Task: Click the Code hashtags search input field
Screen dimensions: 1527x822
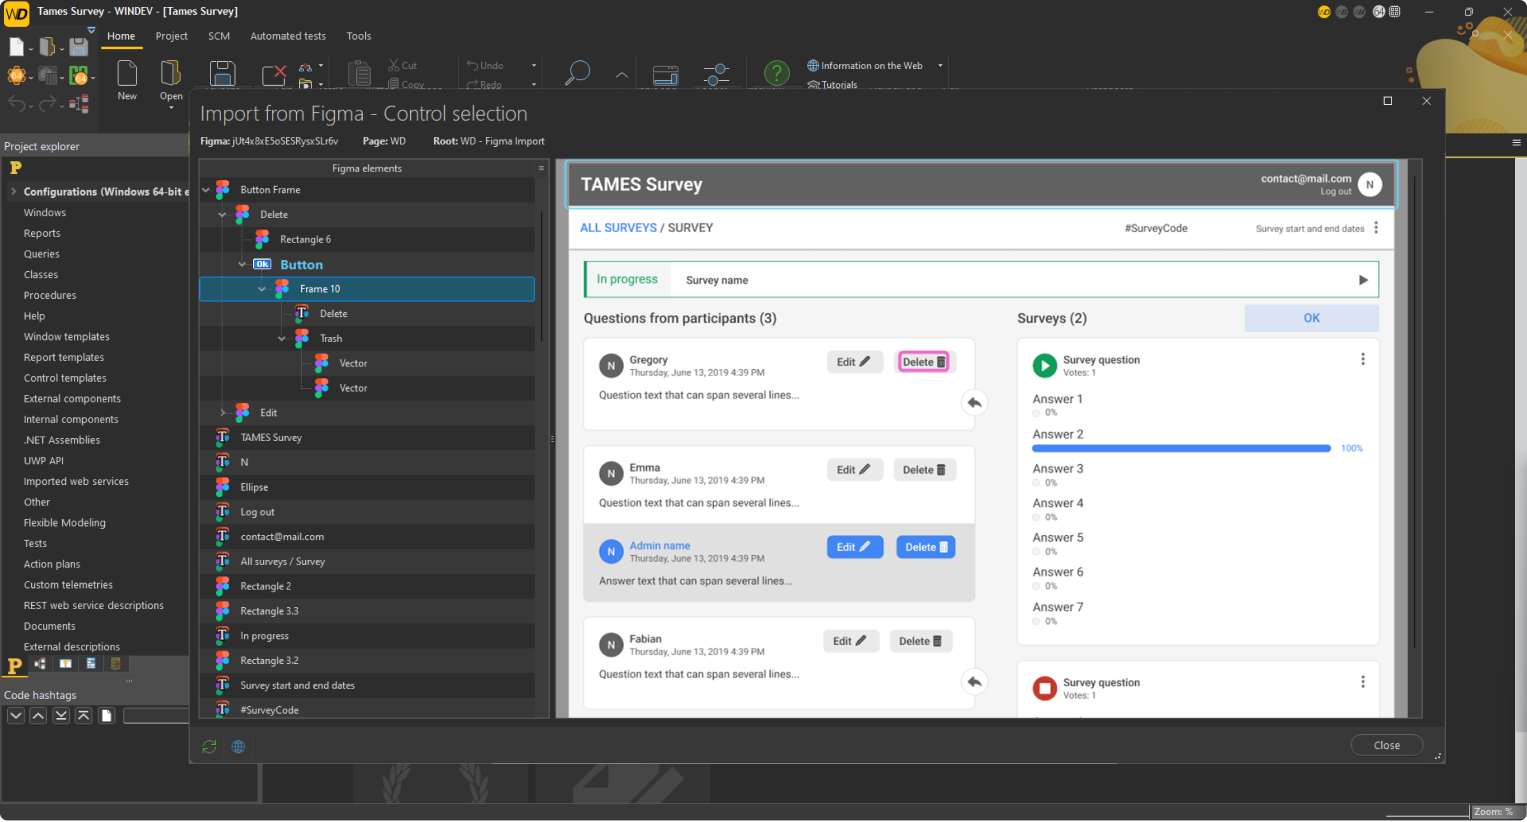Action: (x=156, y=715)
